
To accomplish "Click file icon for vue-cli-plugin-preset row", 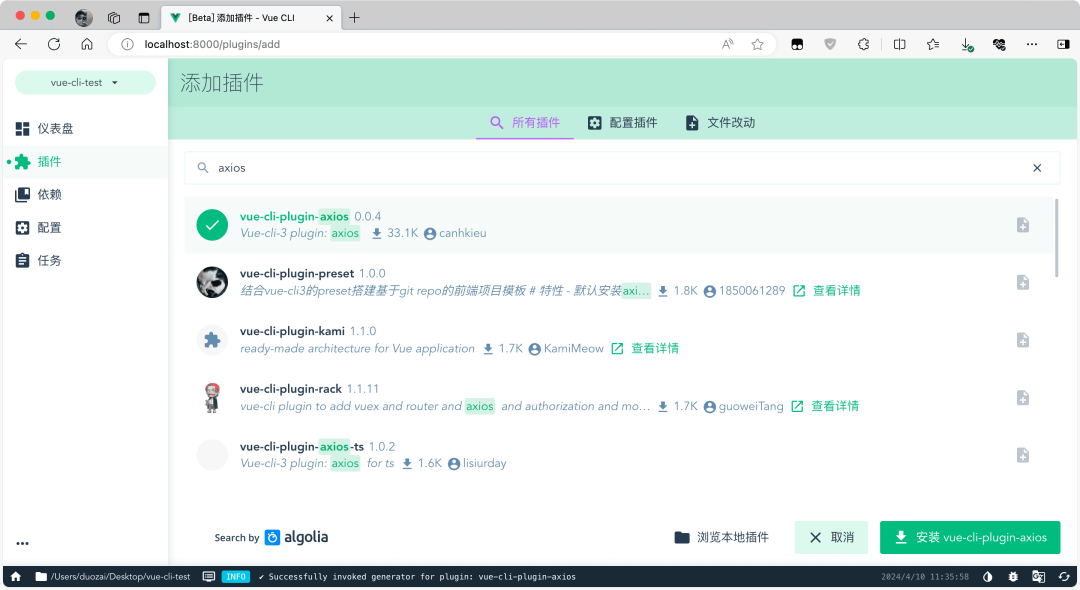I will [1023, 282].
